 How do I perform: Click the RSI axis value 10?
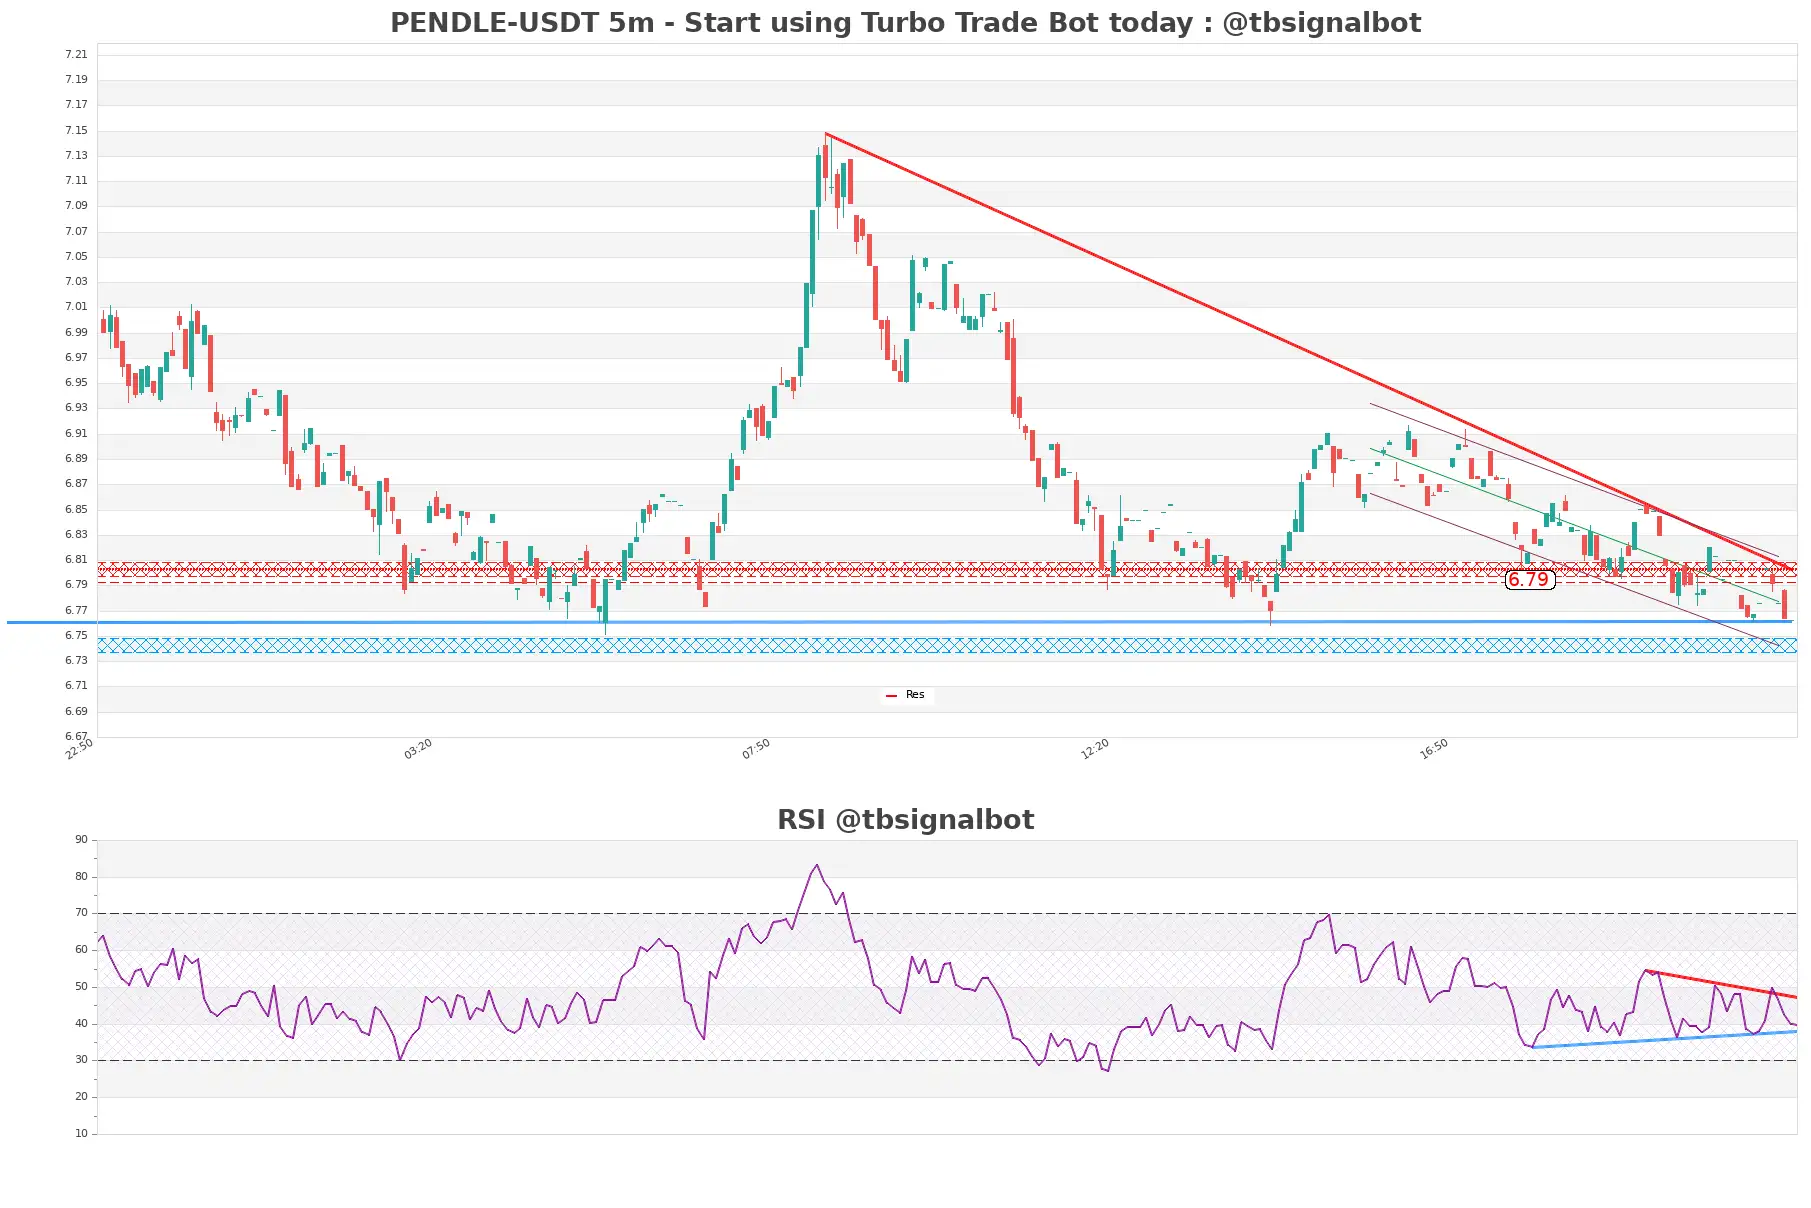81,1134
